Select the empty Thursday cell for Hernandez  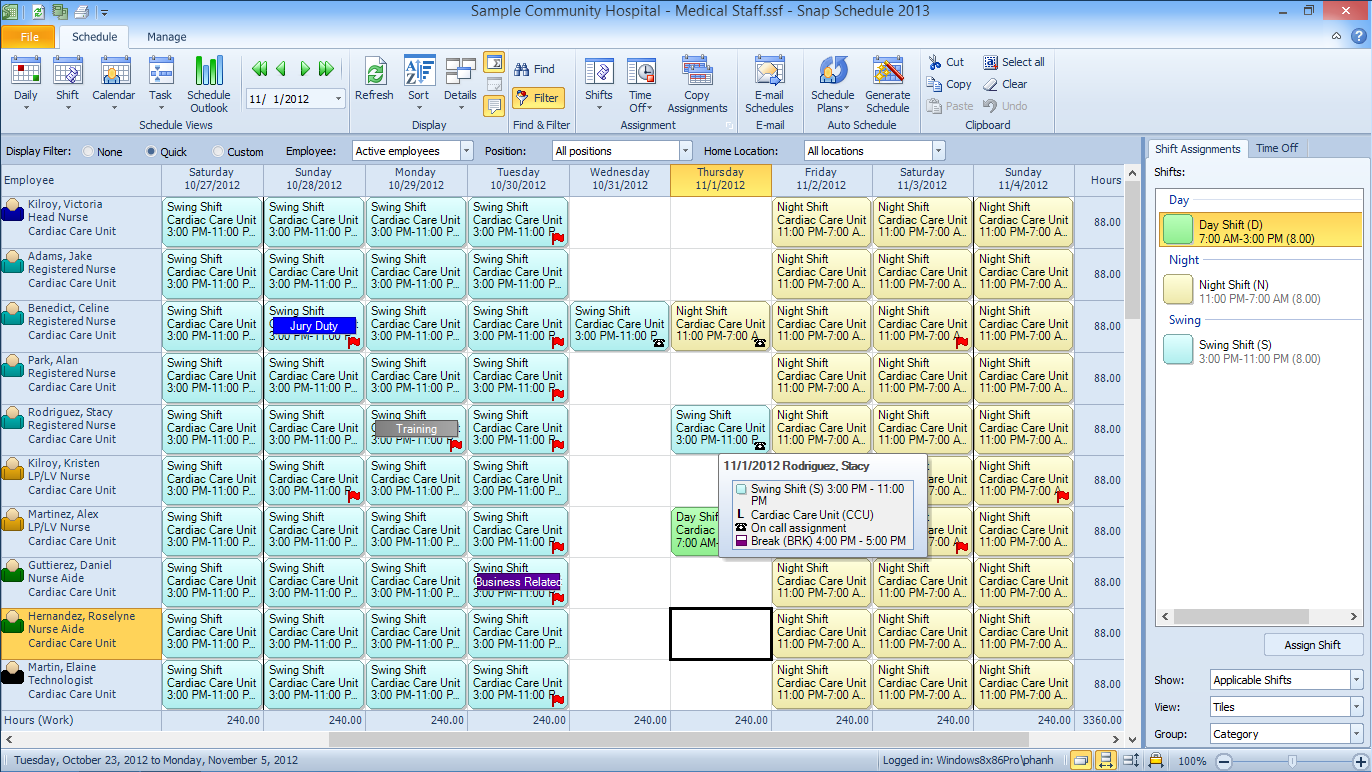pyautogui.click(x=721, y=634)
